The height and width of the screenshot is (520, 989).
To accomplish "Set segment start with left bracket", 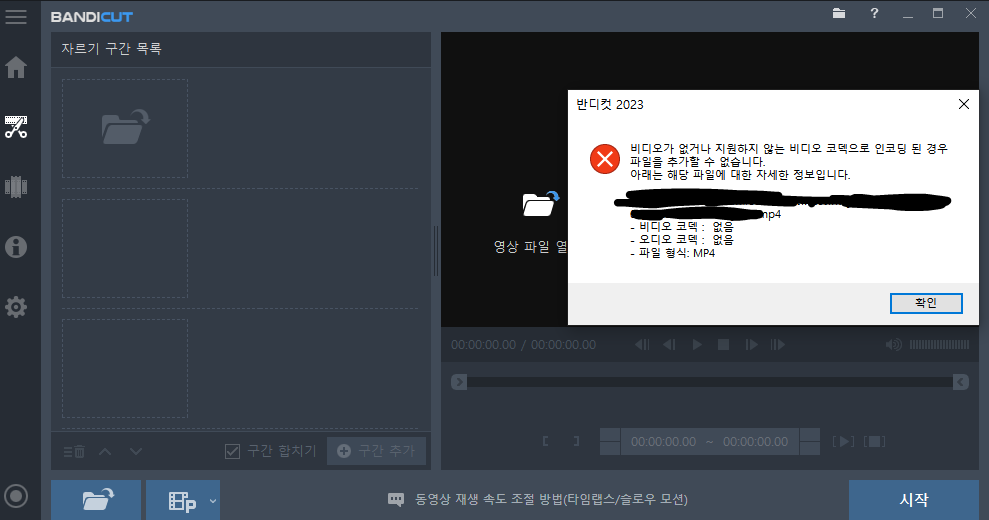I will 546,441.
